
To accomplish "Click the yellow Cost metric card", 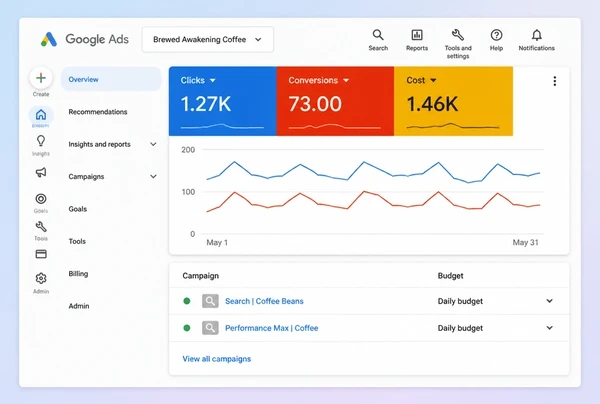I will [453, 101].
